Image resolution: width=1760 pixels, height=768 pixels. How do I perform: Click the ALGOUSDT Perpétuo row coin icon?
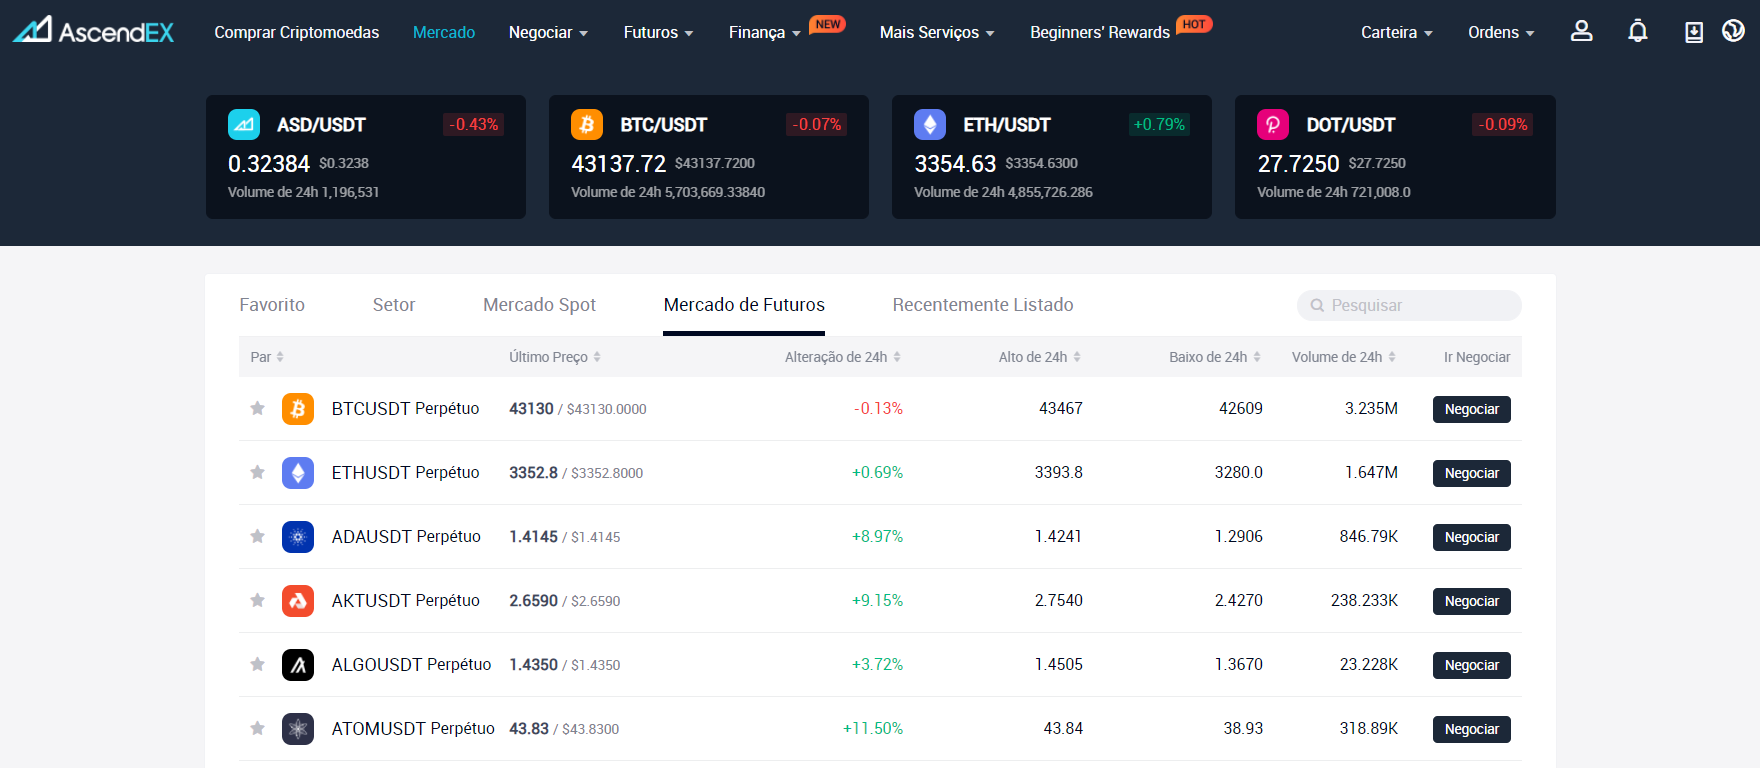click(298, 665)
